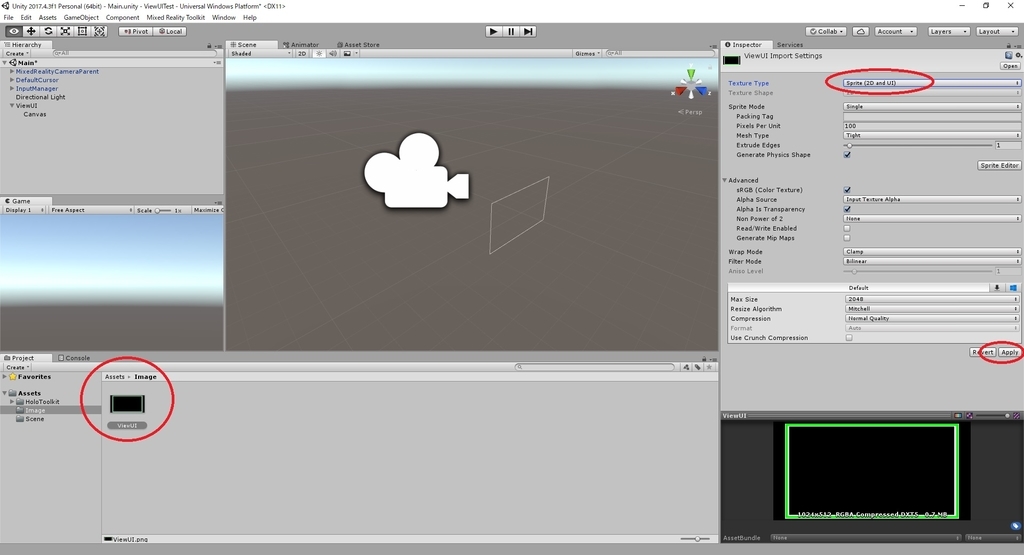Toggle Pivot handle position
This screenshot has height=555, width=1024.
(x=136, y=31)
